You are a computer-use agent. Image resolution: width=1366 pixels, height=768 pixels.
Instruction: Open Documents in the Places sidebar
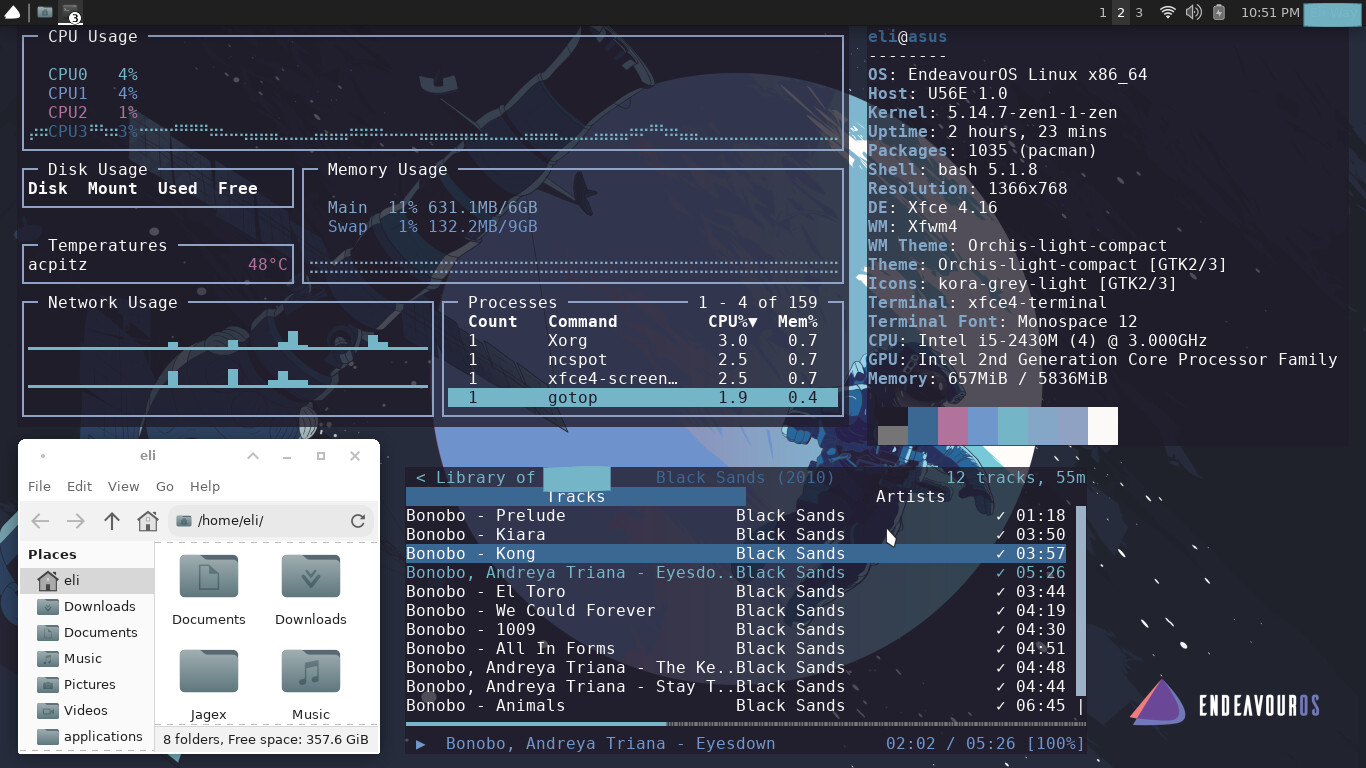87,632
